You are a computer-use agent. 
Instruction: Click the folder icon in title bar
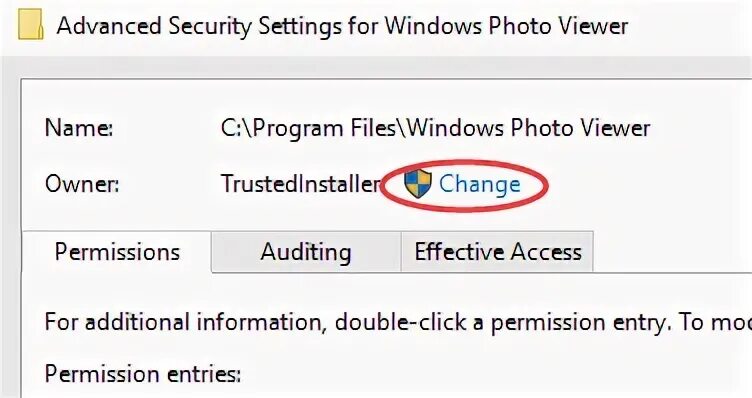pos(31,26)
